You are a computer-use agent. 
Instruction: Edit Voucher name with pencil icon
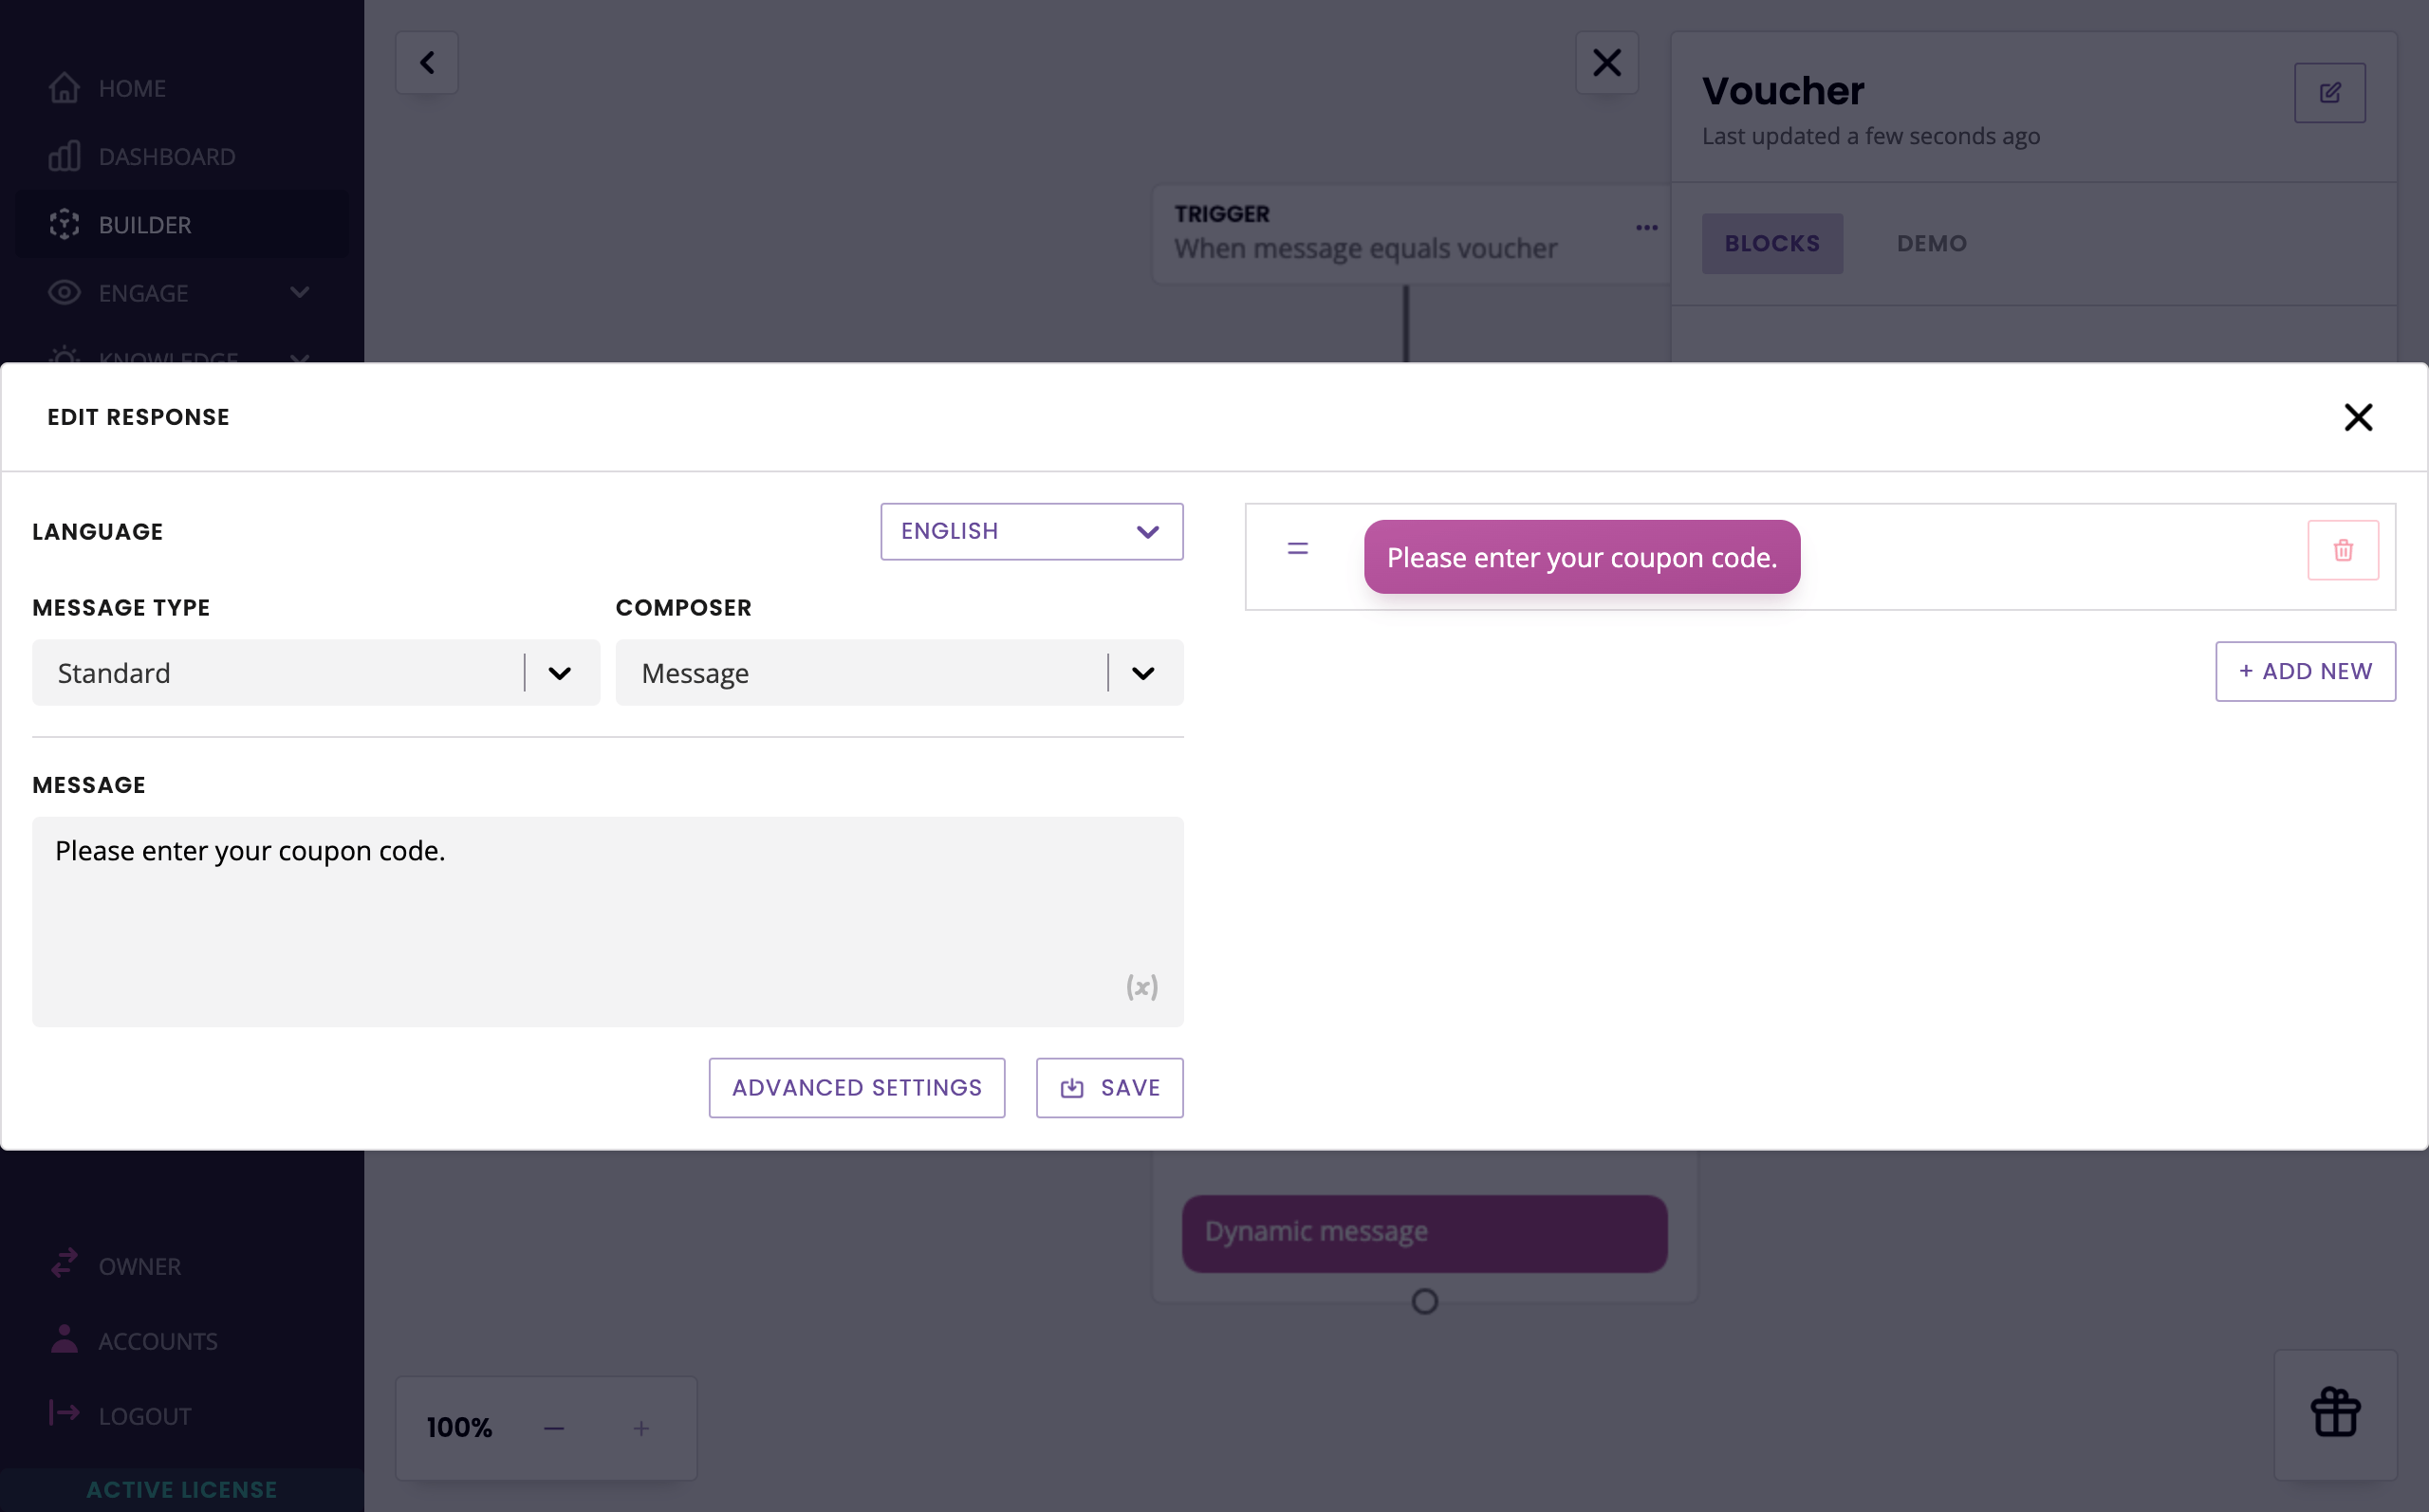coord(2328,93)
